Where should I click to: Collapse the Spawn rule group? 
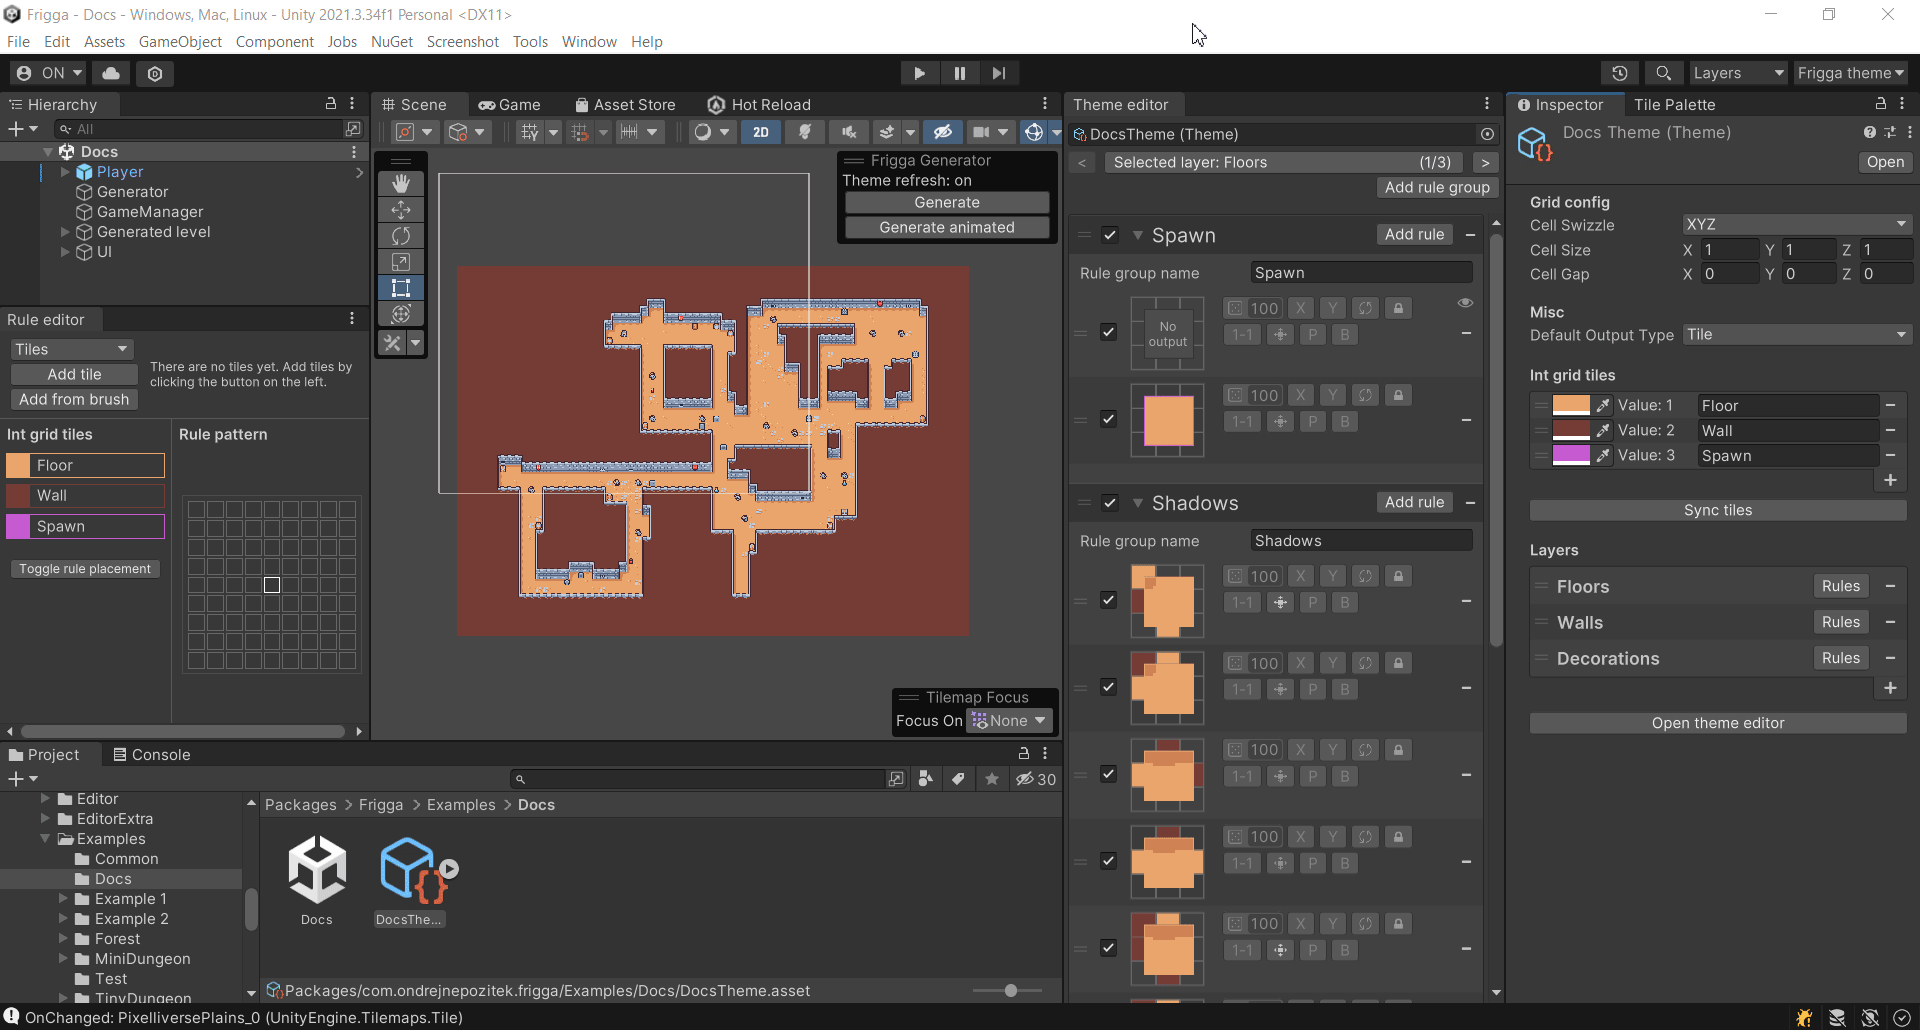point(1137,235)
